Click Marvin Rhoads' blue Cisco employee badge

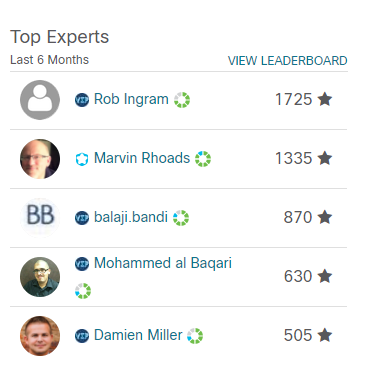click(x=82, y=159)
